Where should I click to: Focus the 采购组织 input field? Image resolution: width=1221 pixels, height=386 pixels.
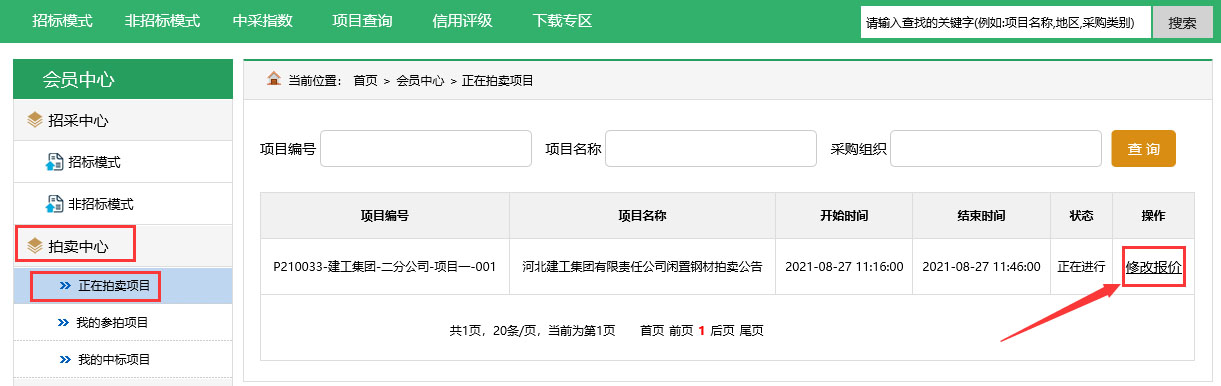coord(996,148)
